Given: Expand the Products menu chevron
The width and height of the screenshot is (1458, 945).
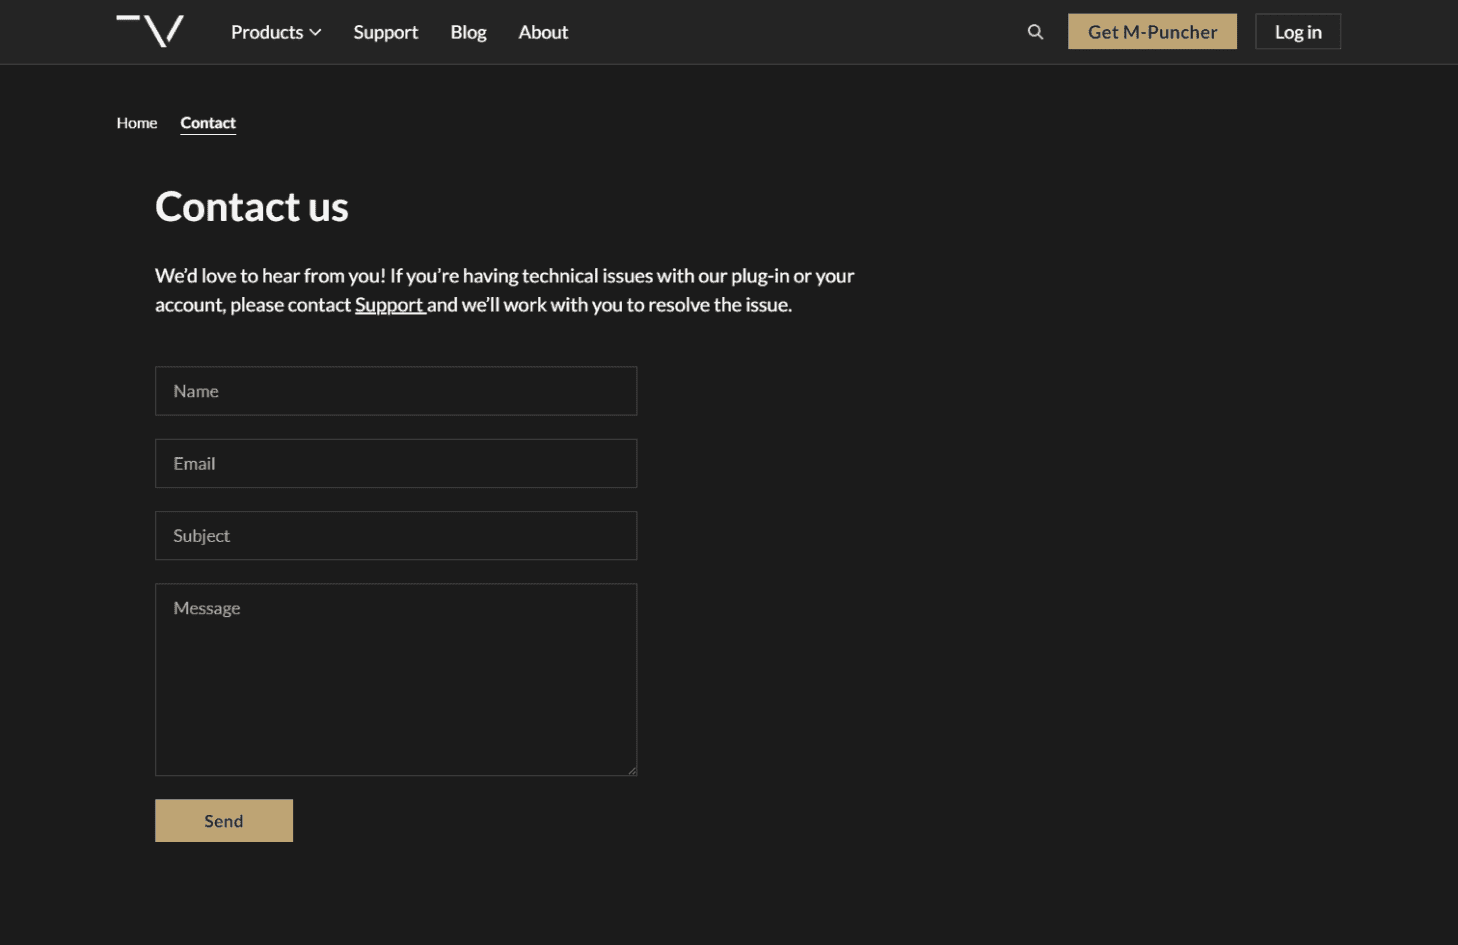Looking at the screenshot, I should 316,33.
